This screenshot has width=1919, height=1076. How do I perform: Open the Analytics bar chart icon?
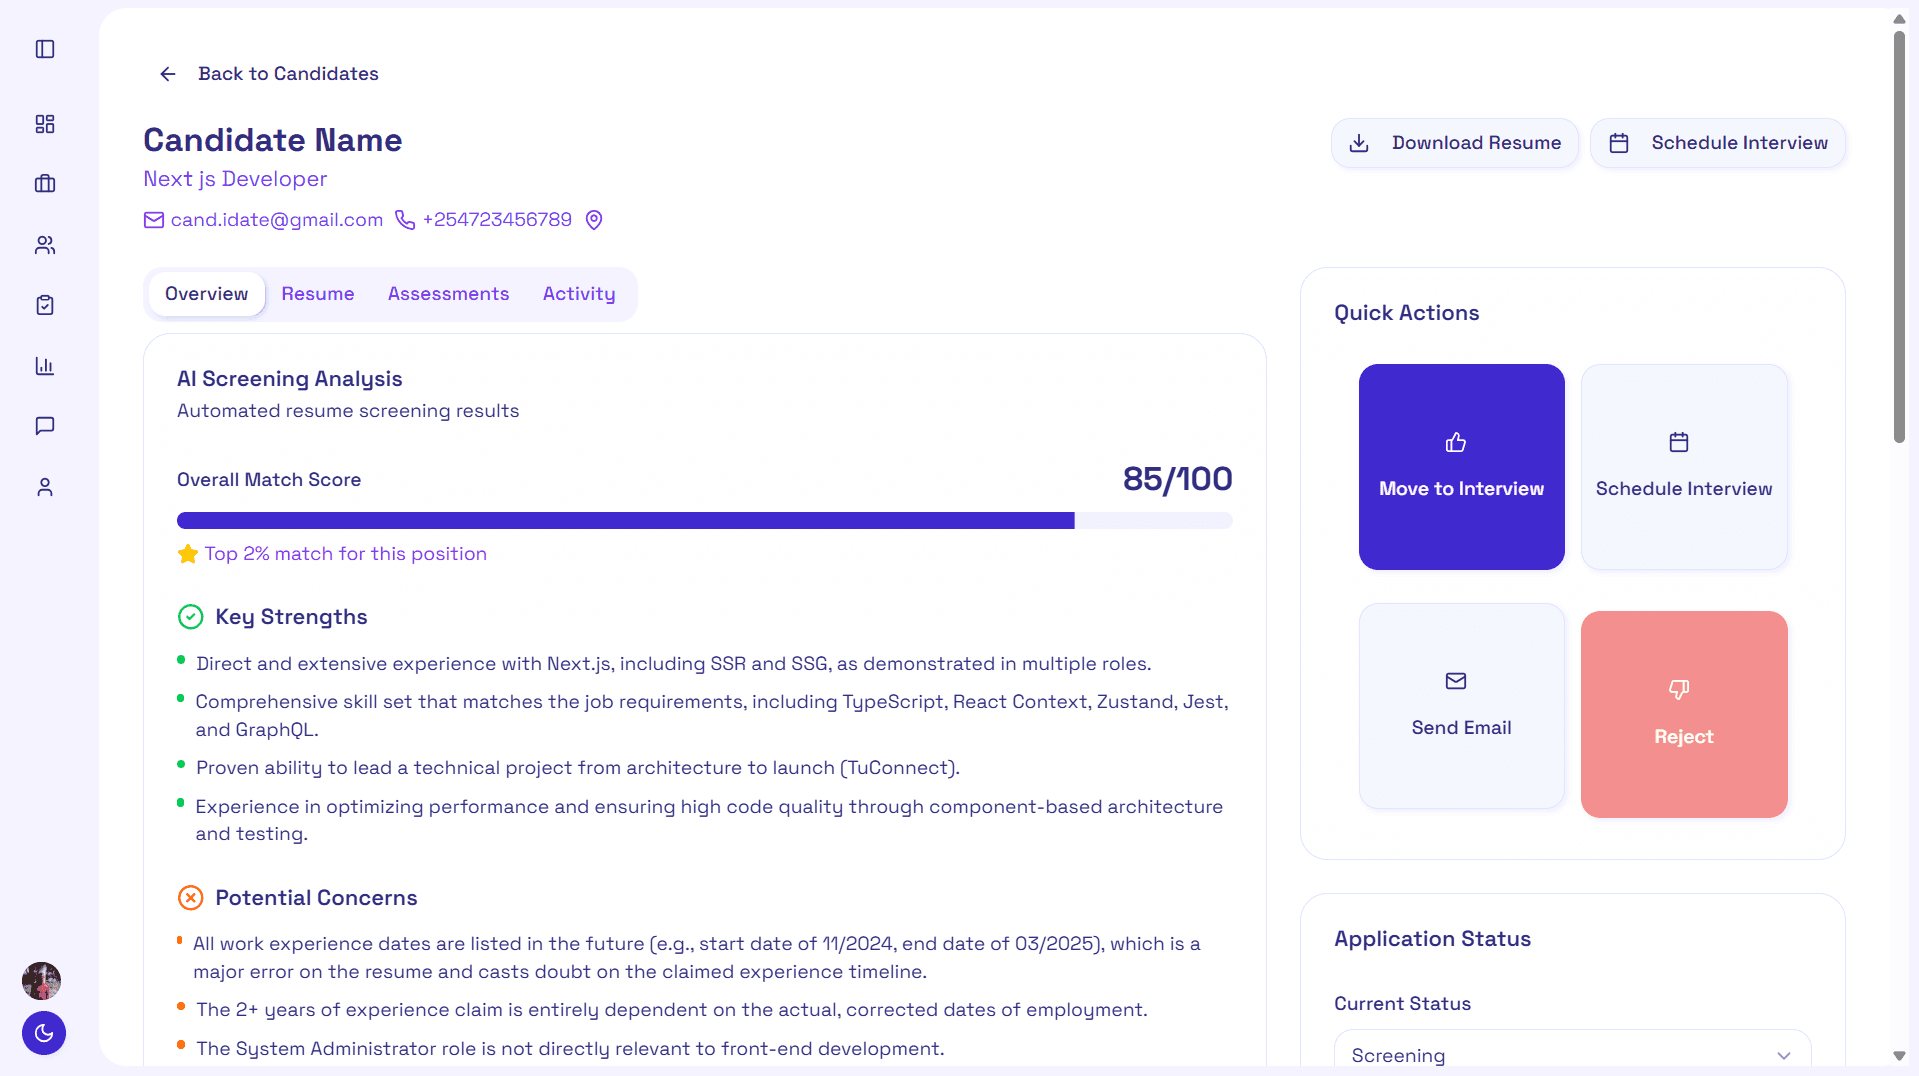(44, 366)
